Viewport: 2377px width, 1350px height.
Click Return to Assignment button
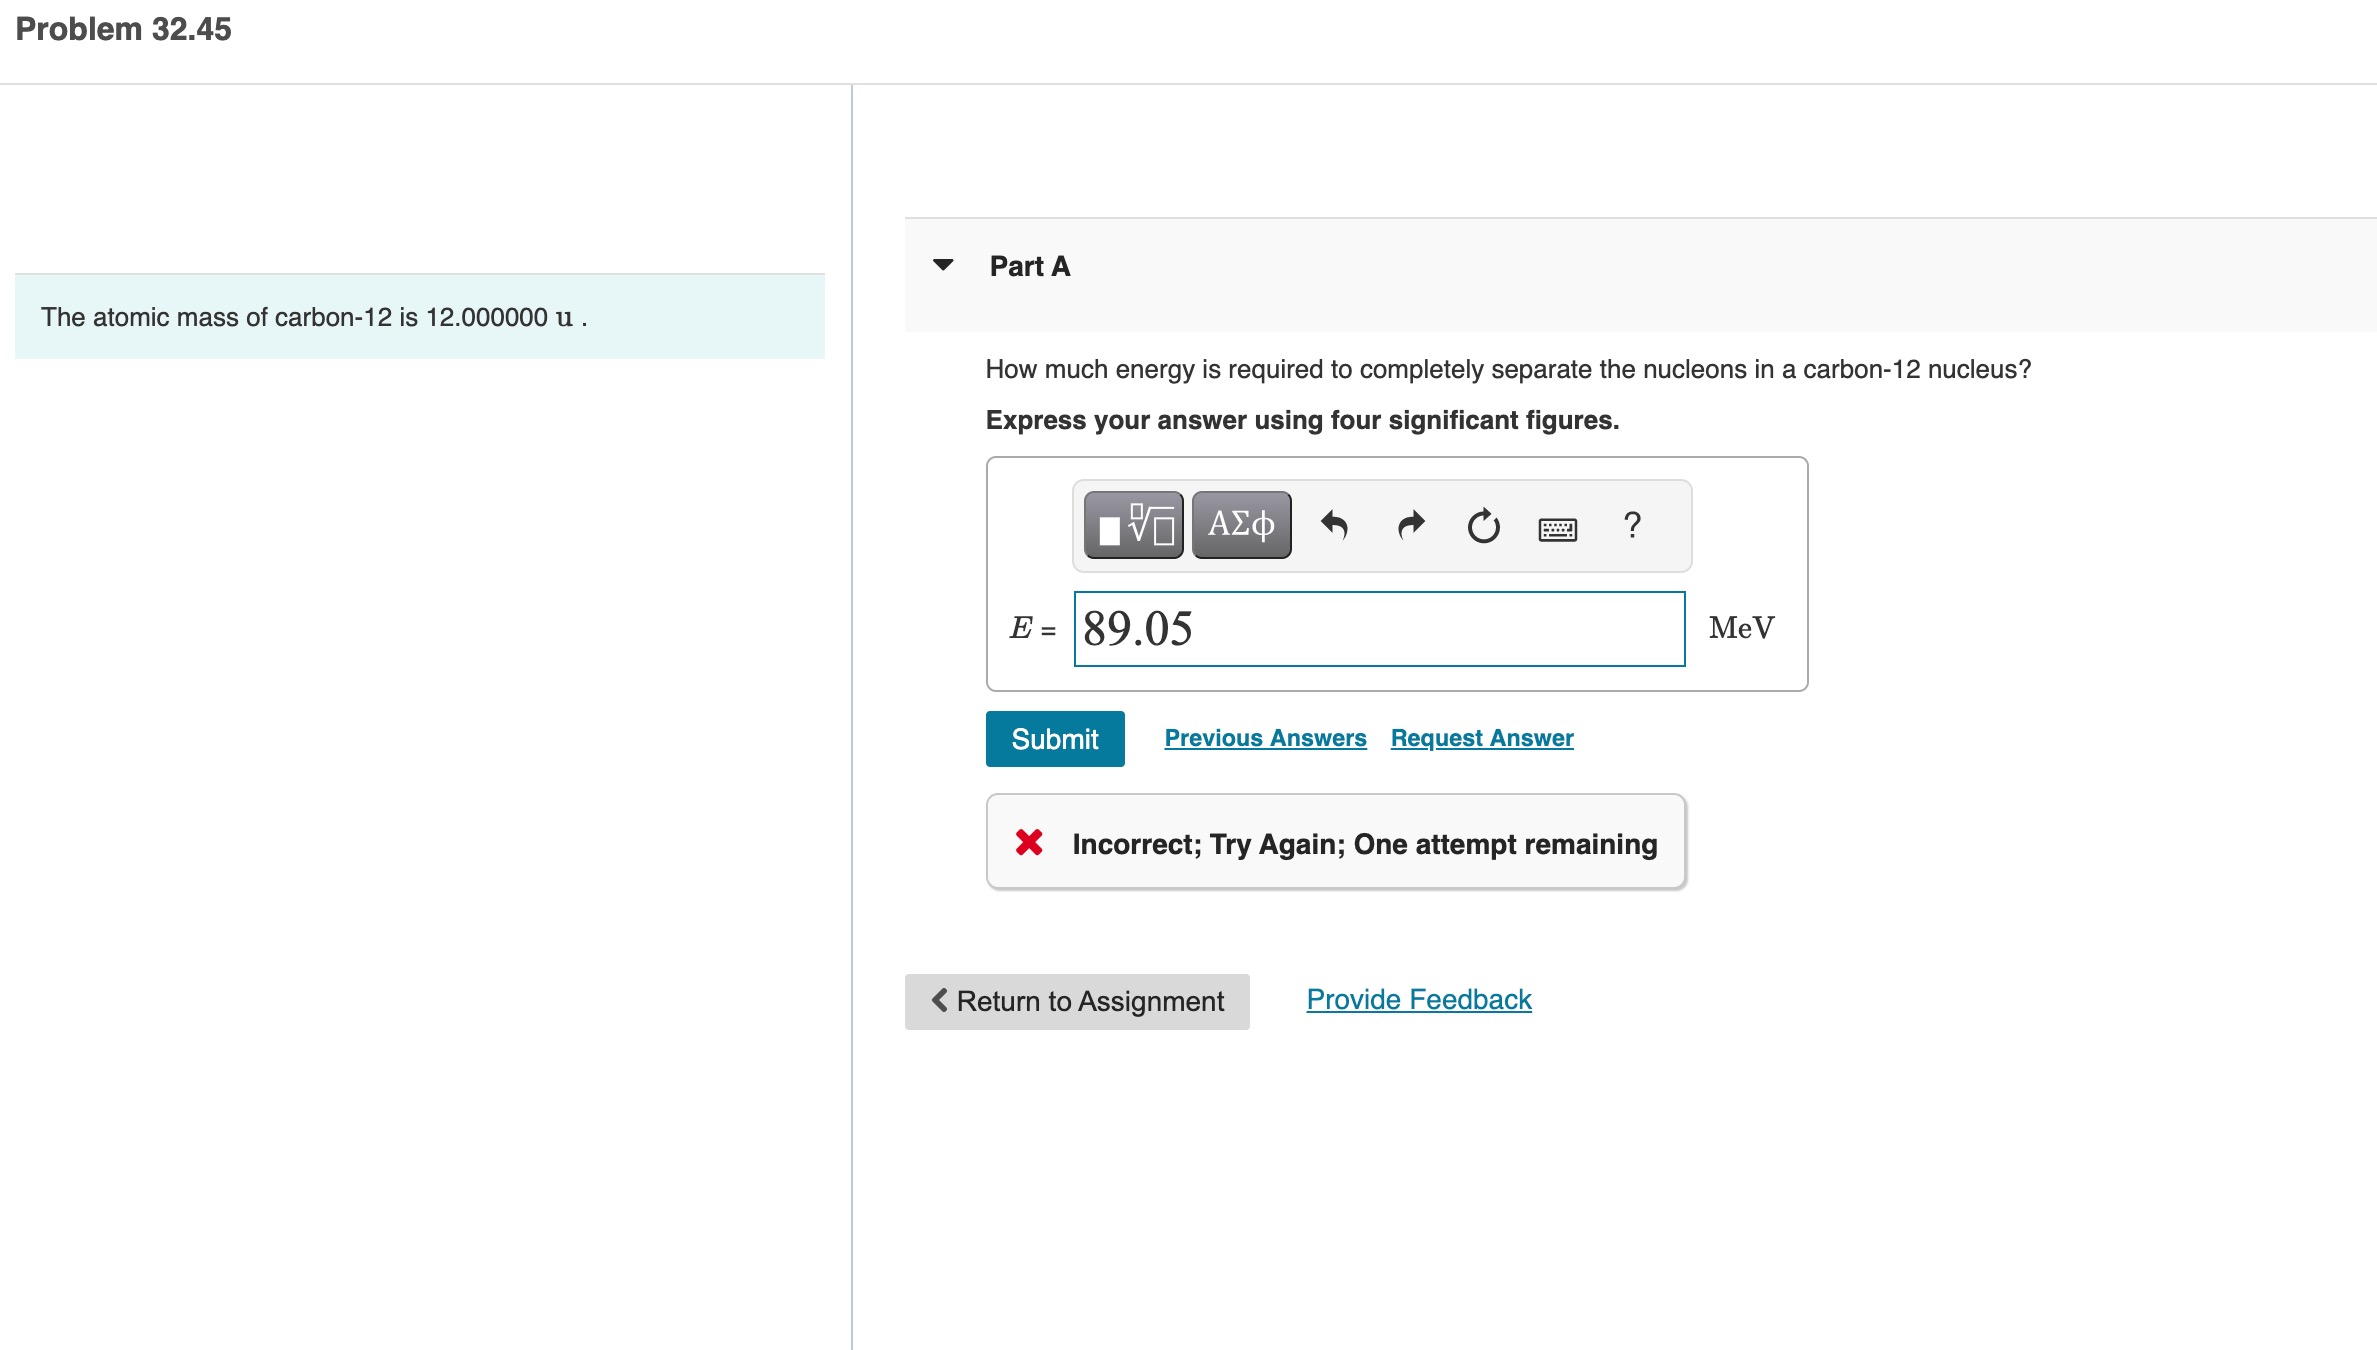pos(1077,1001)
